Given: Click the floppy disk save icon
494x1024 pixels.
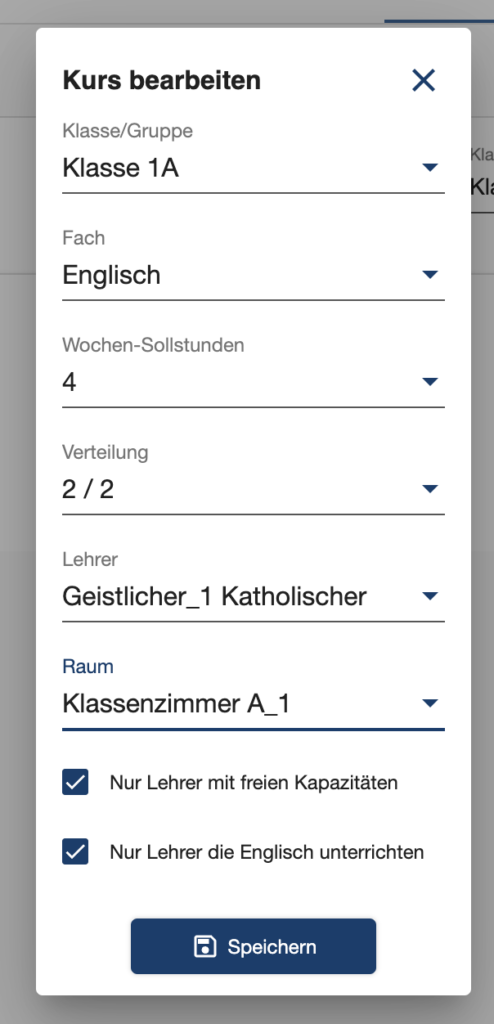Looking at the screenshot, I should [x=205, y=946].
